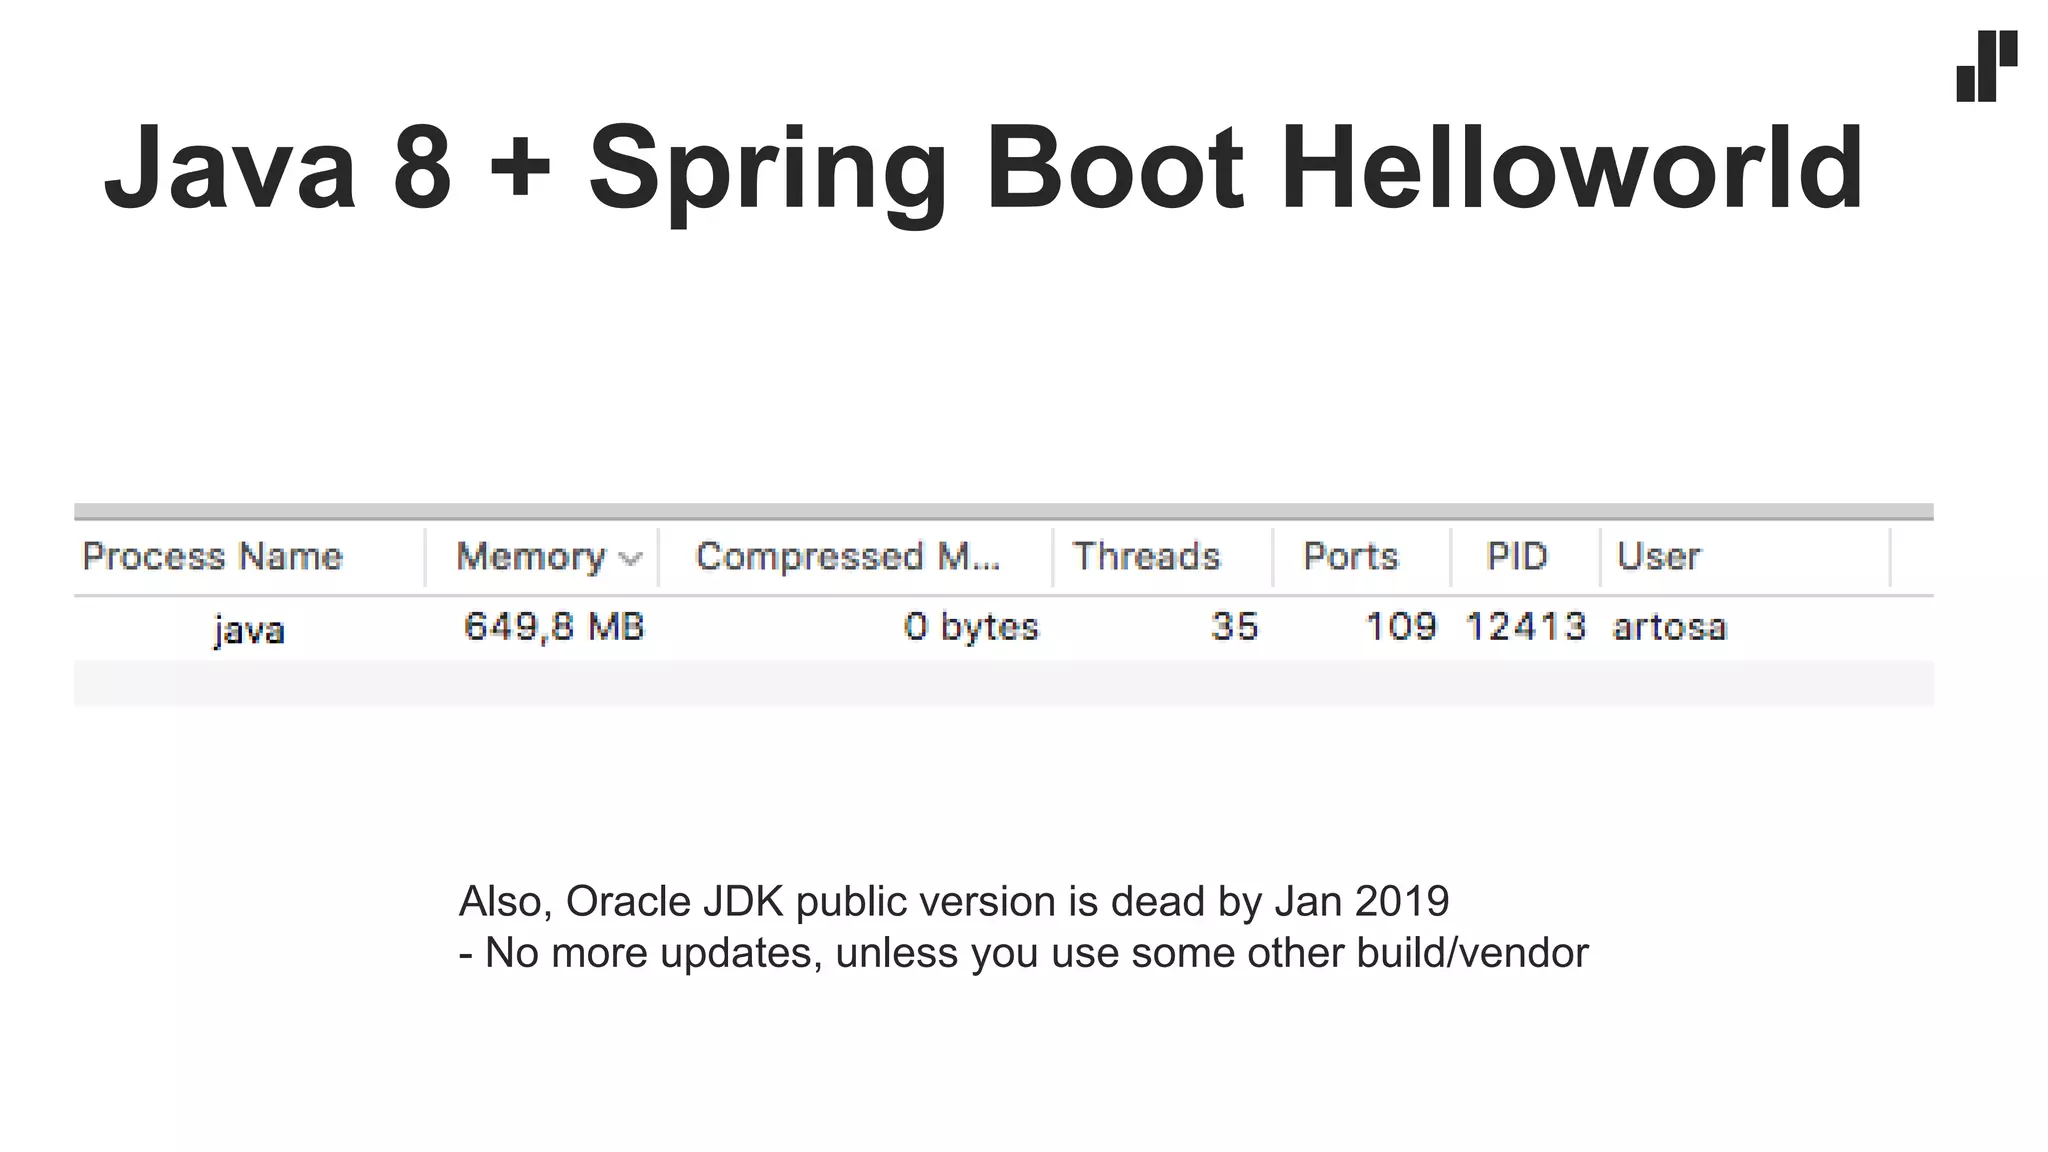Click the artosa user cell
Viewport: 2048px width, 1152px height.
tap(1669, 627)
